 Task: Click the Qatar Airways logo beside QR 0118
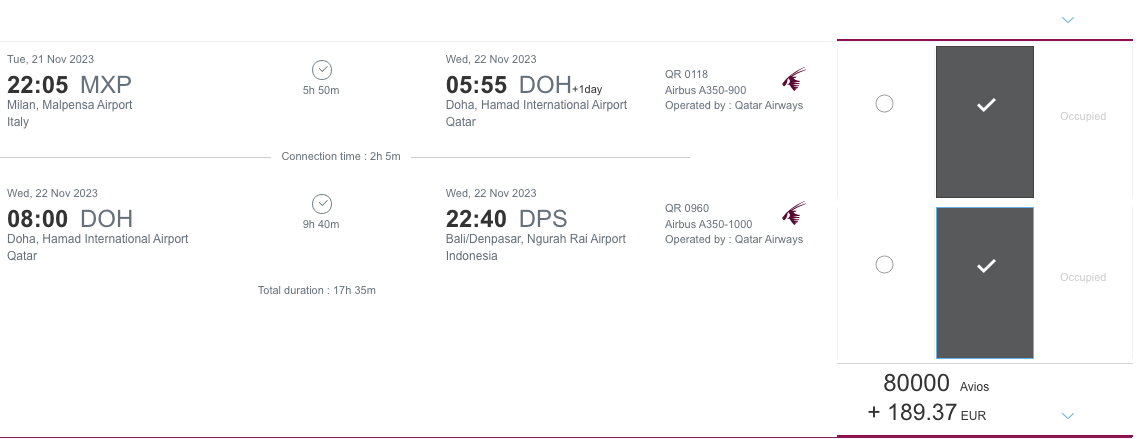click(x=794, y=79)
